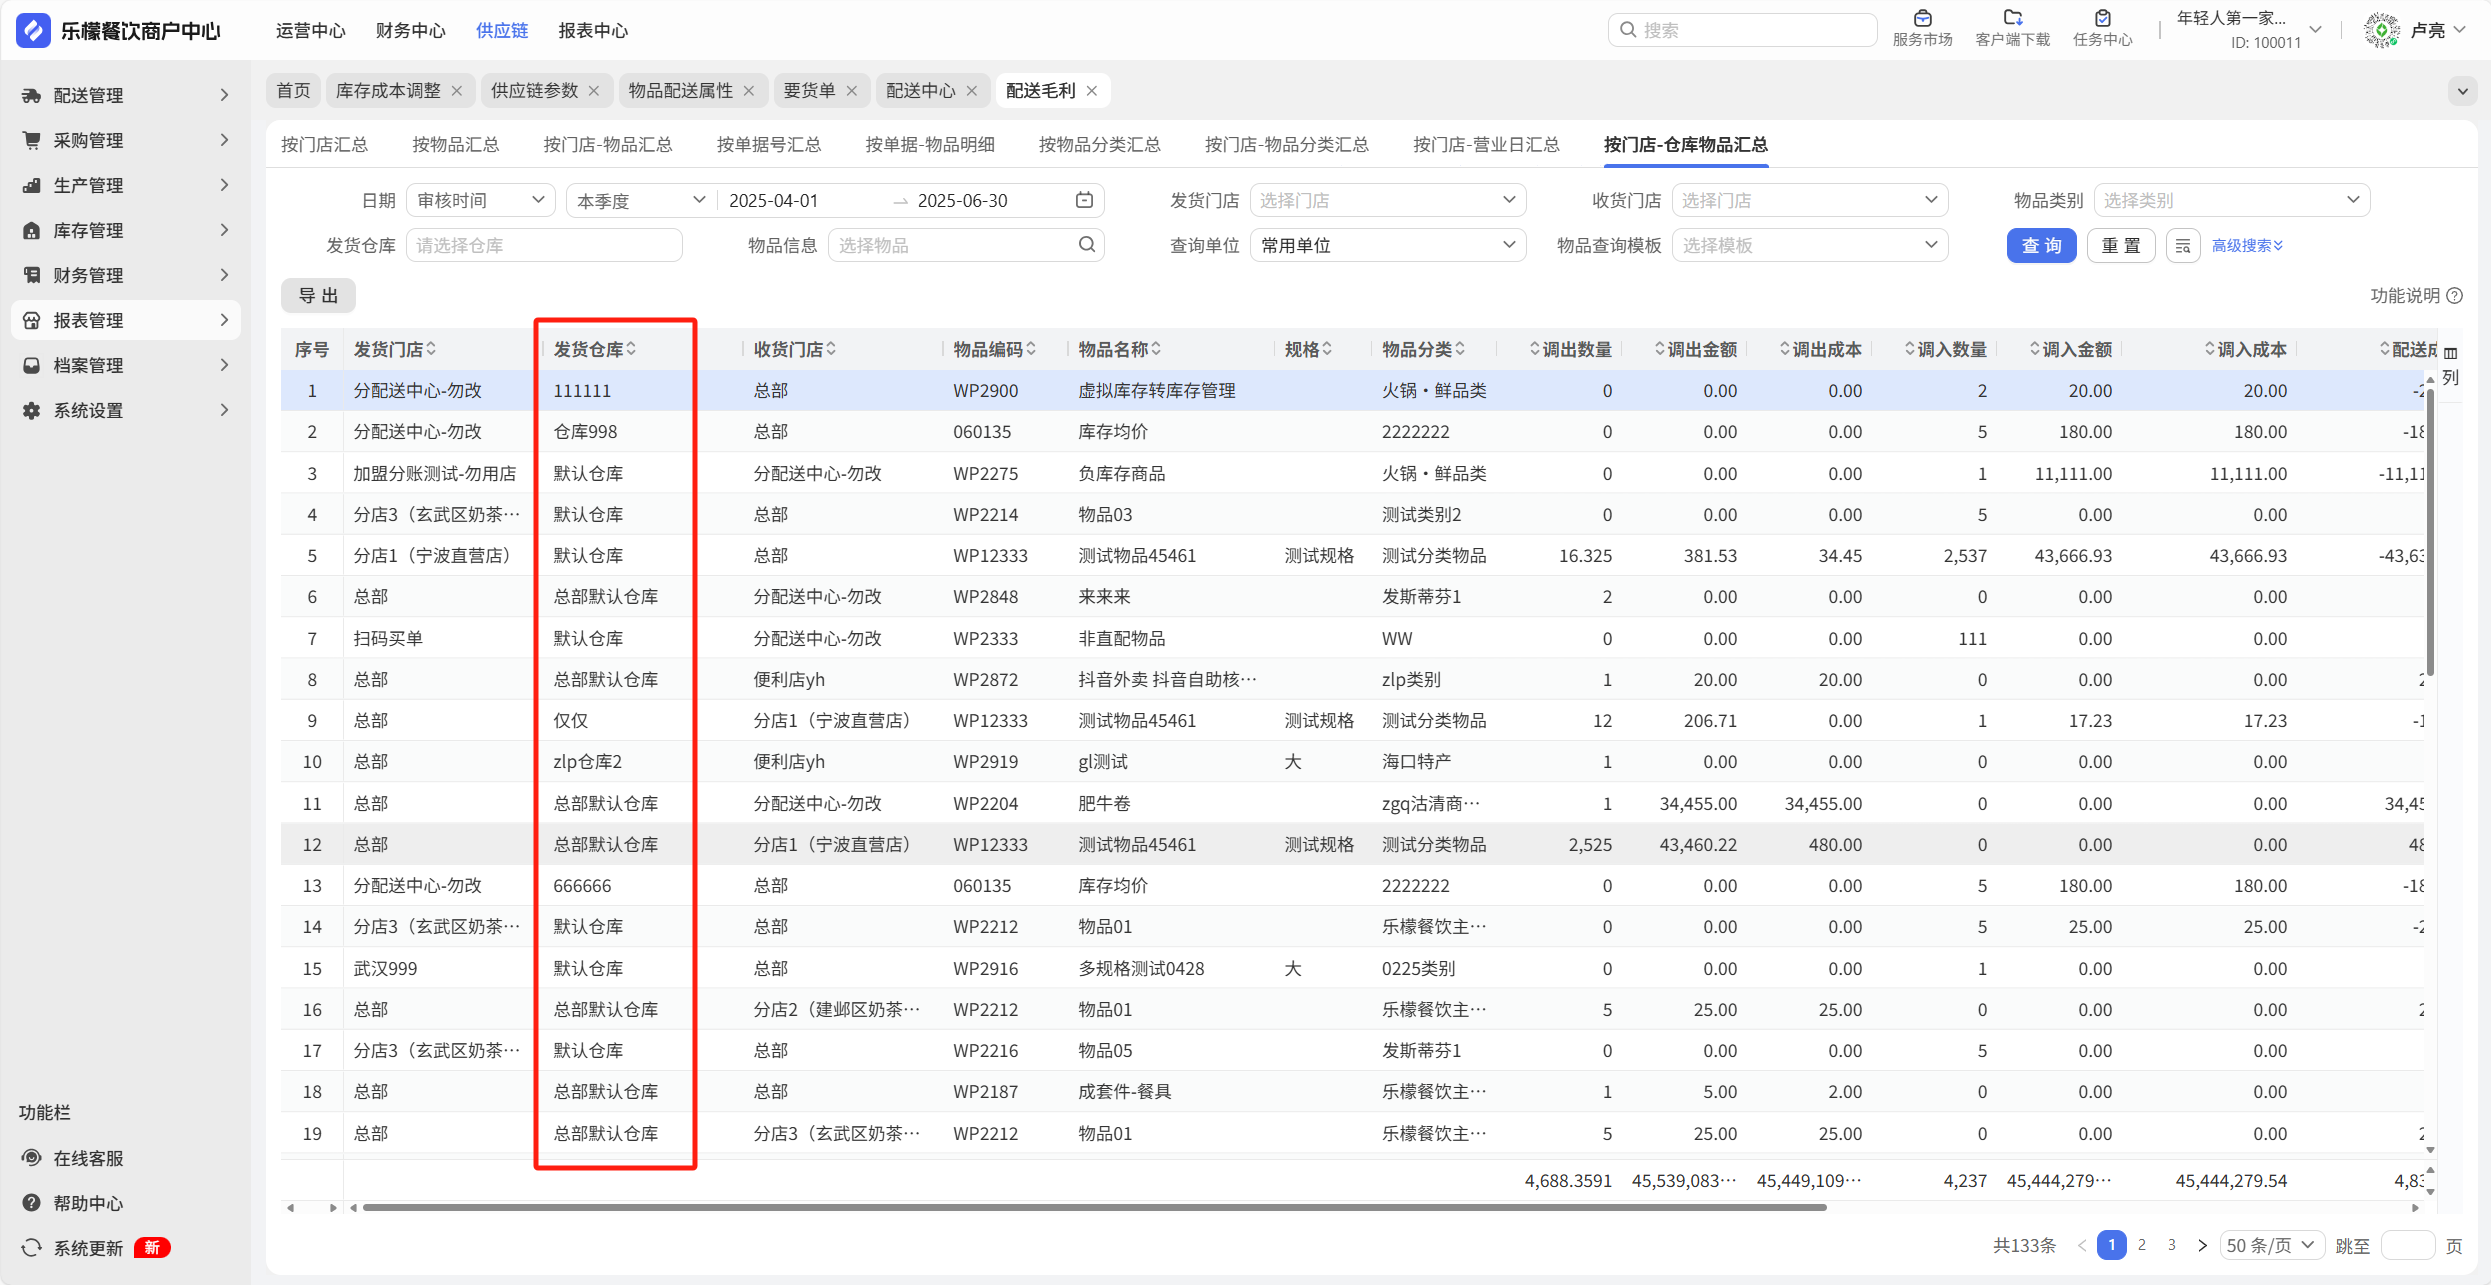Expand the open-tabs list dropdown arrow

(x=2463, y=91)
